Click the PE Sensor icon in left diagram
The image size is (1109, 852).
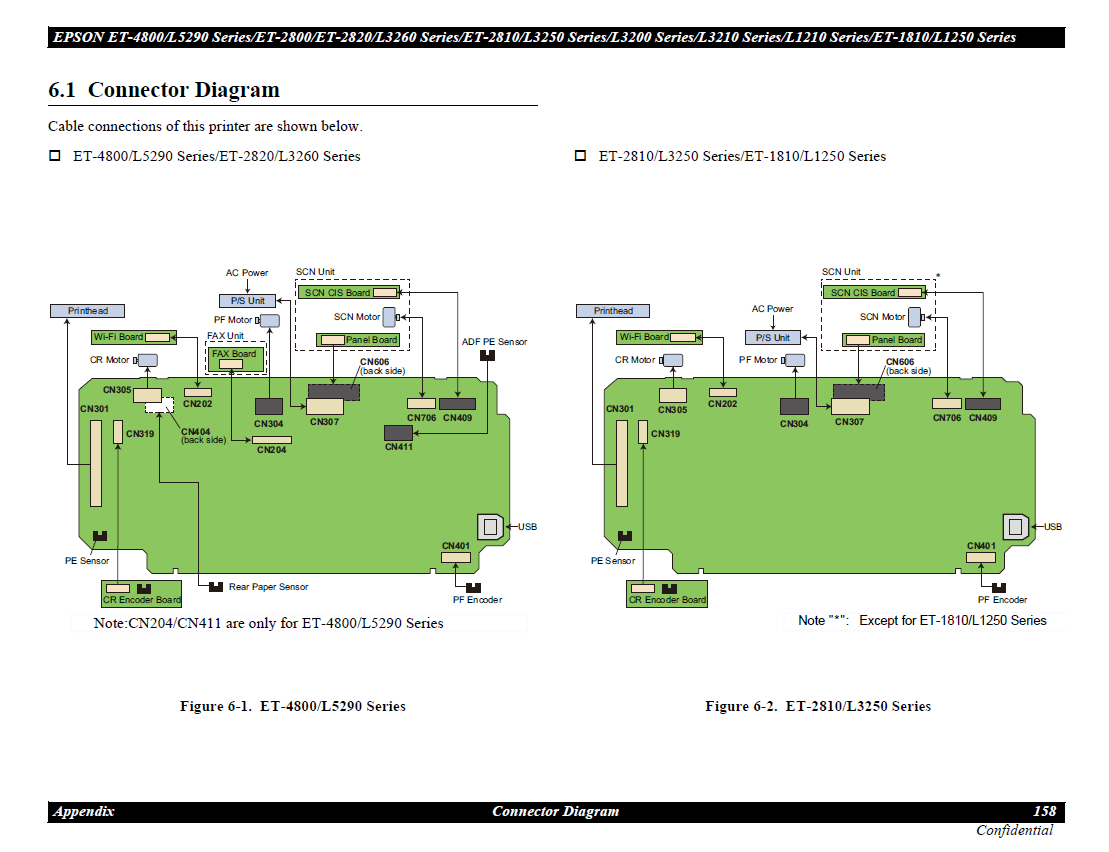point(99,537)
